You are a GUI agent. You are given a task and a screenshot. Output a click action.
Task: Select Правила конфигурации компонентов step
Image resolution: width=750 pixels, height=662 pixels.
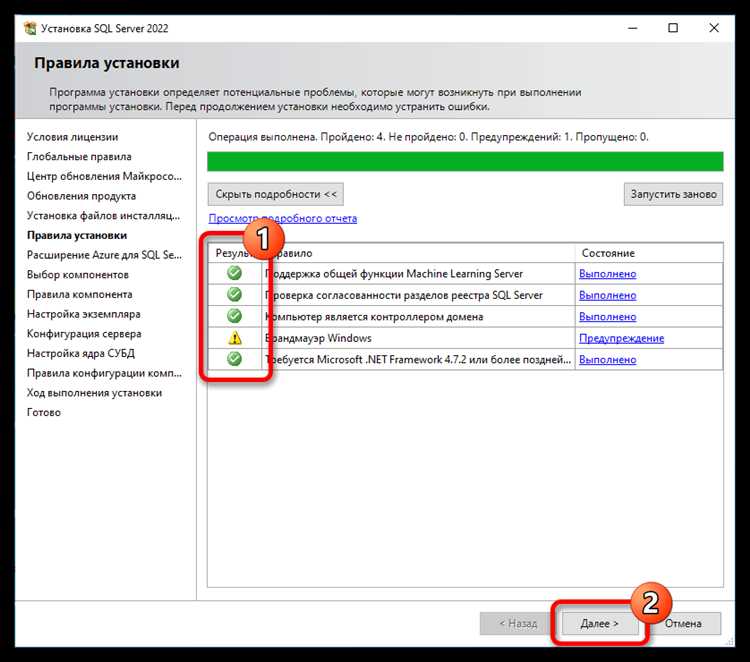pos(104,373)
